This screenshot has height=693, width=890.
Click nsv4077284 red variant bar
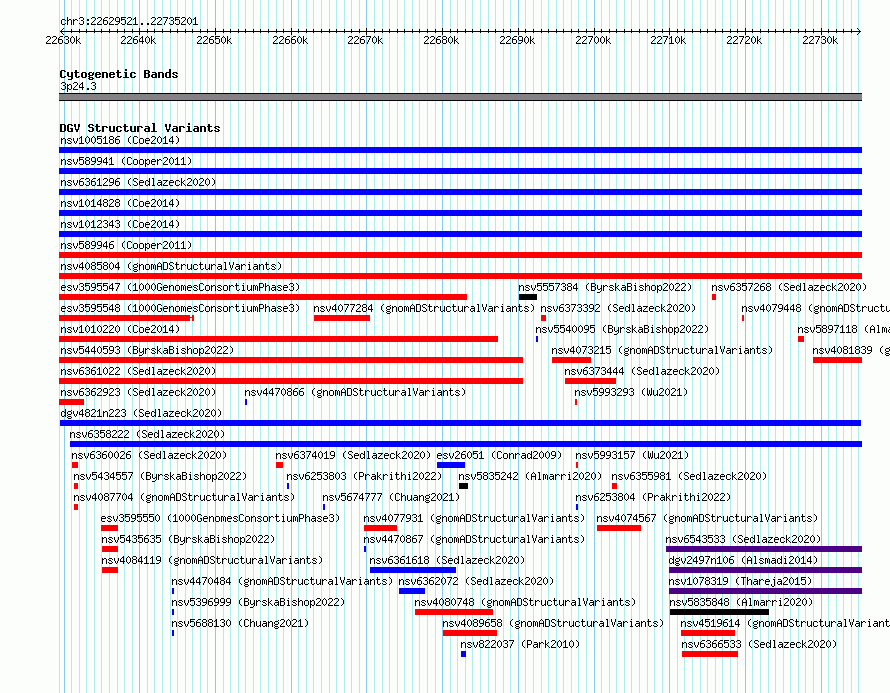(342, 318)
